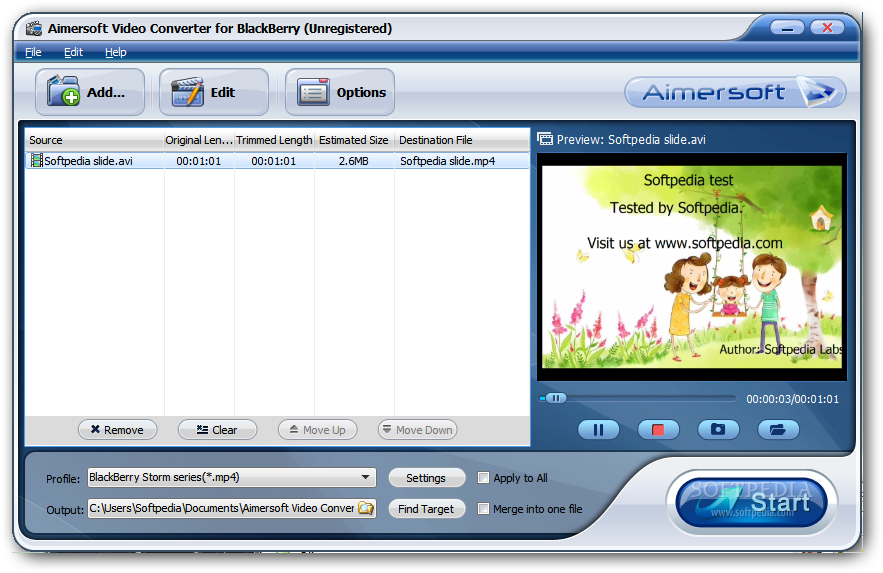This screenshot has height=573, width=883.
Task: Open snapshot folder button in preview
Action: (778, 430)
